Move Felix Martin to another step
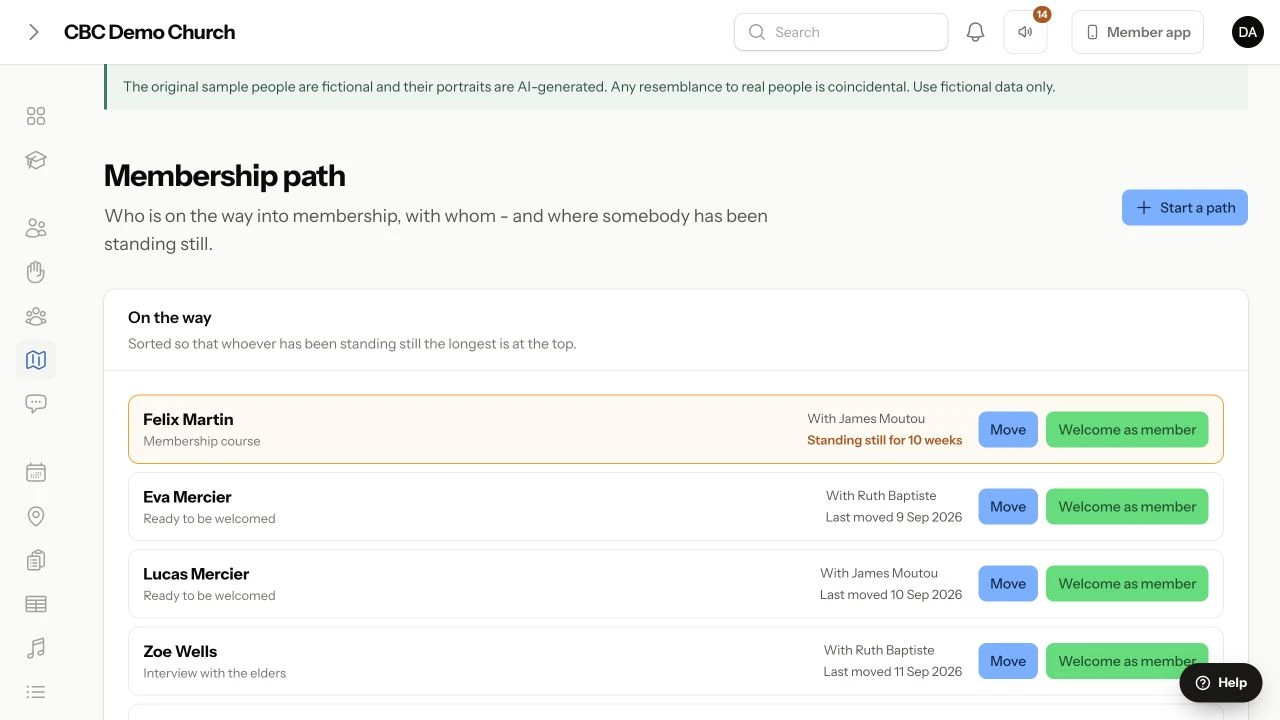1280x720 pixels. pyautogui.click(x=1008, y=430)
